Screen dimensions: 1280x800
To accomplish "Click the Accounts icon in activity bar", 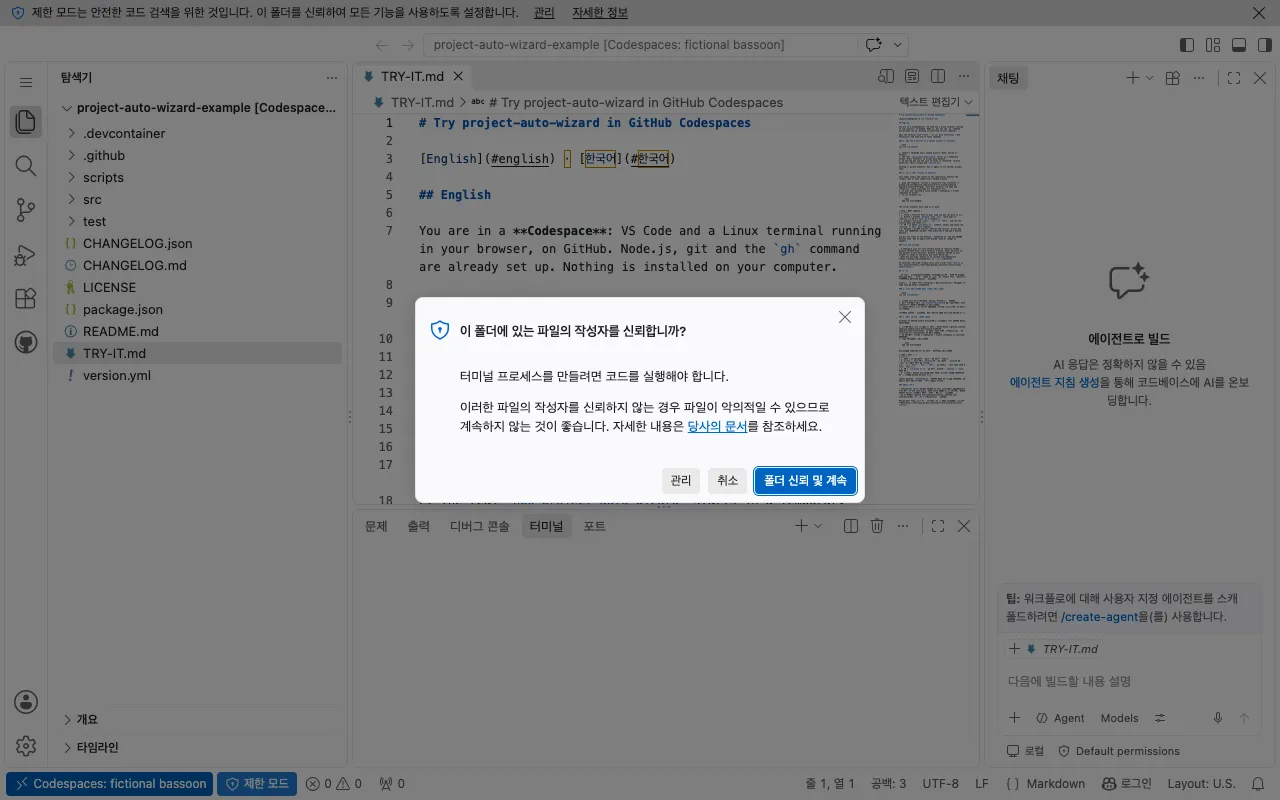I will tap(26, 702).
